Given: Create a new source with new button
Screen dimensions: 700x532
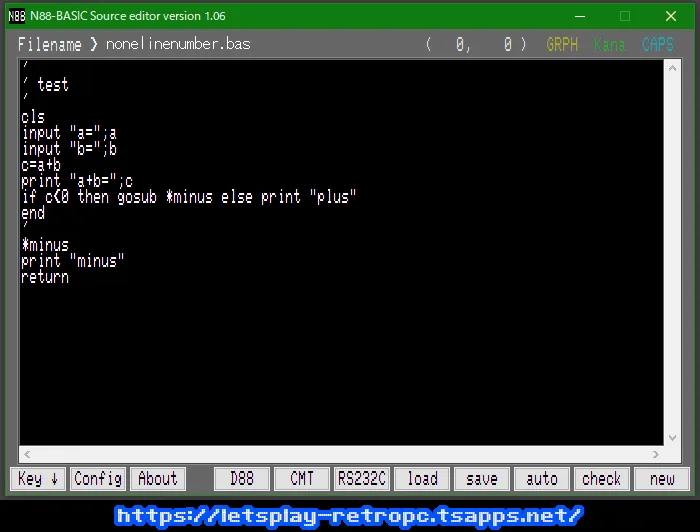Looking at the screenshot, I should 662,479.
